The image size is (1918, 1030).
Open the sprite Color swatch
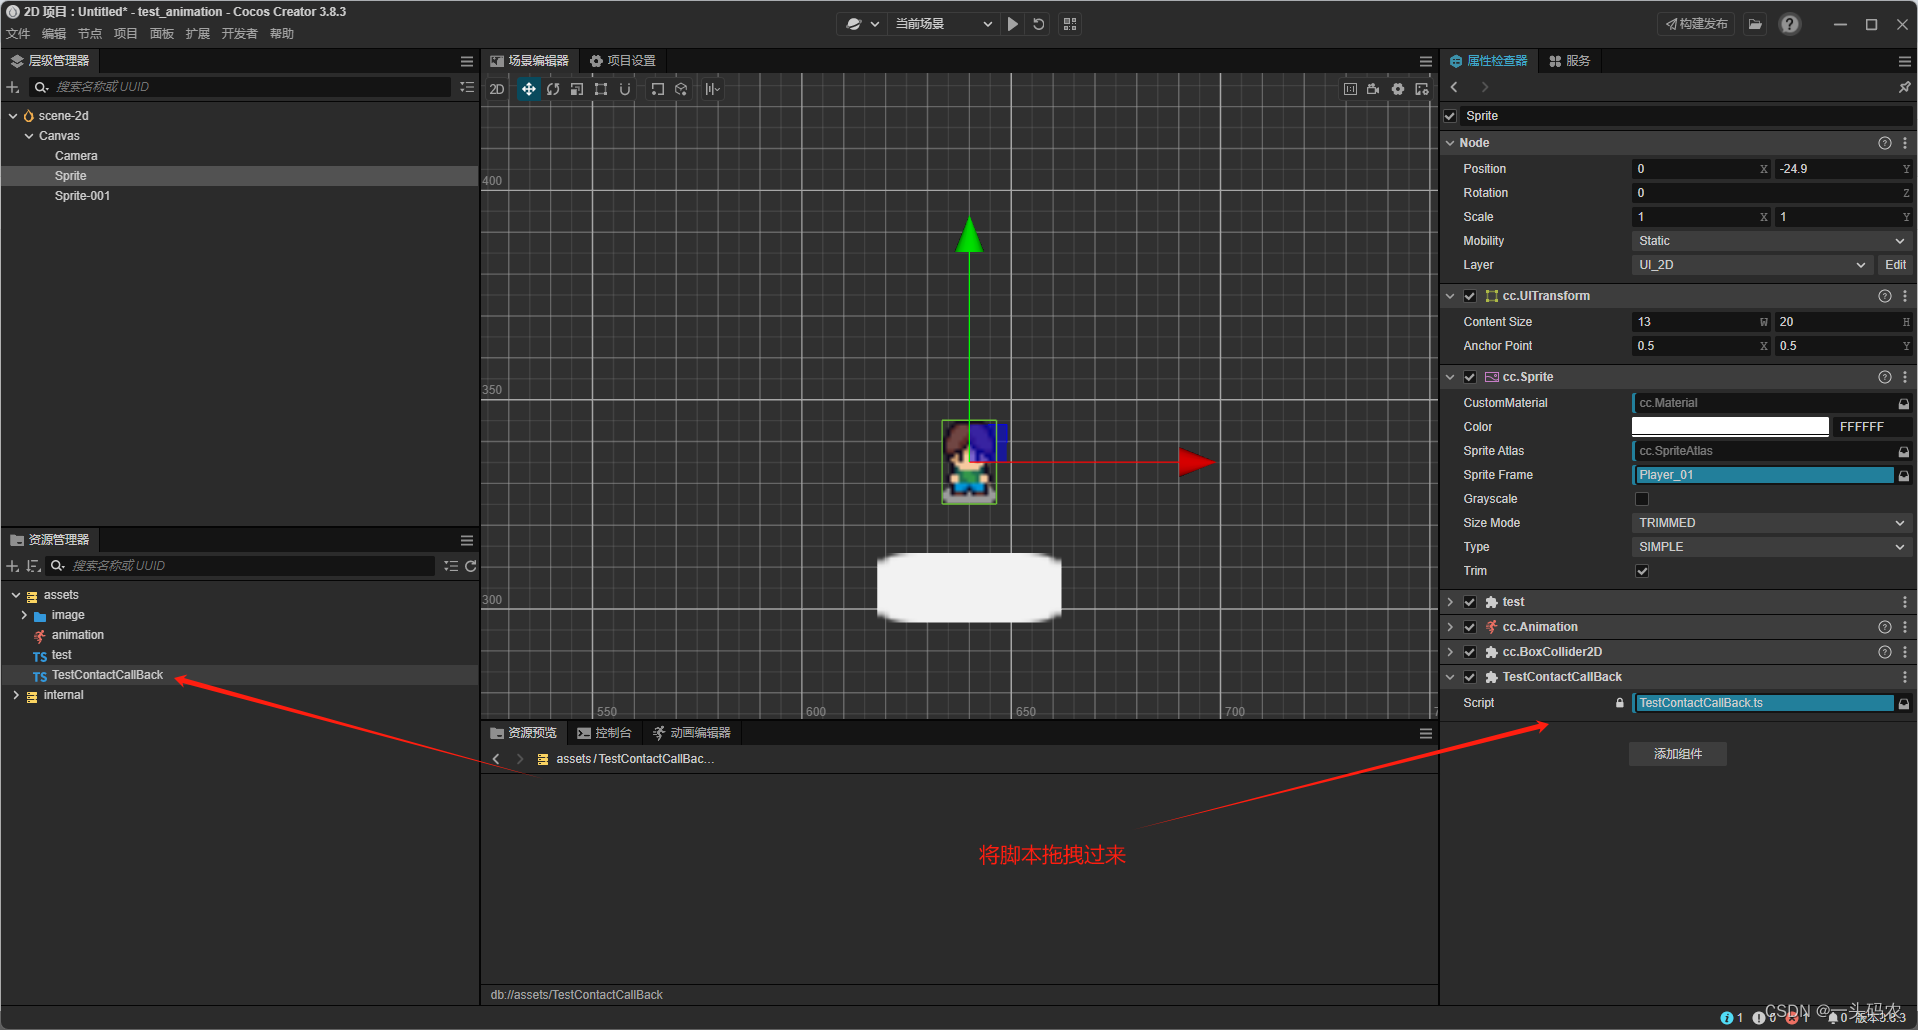(1730, 427)
